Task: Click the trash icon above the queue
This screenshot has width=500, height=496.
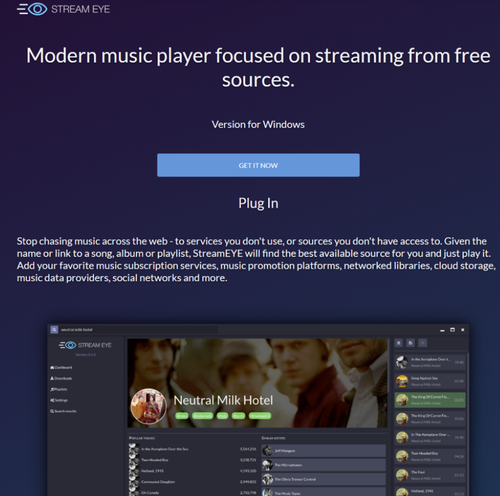Action: pos(399,343)
